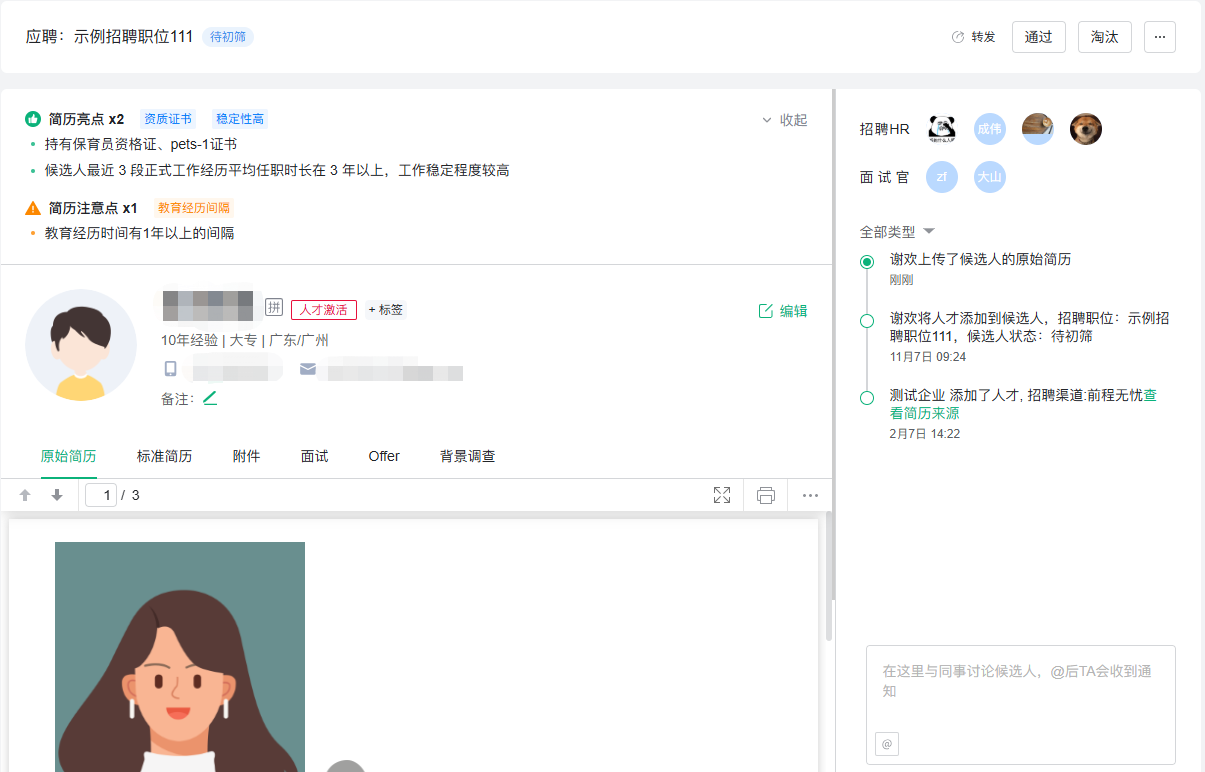Click the 淘汰 button
The height and width of the screenshot is (772, 1205).
(1104, 37)
